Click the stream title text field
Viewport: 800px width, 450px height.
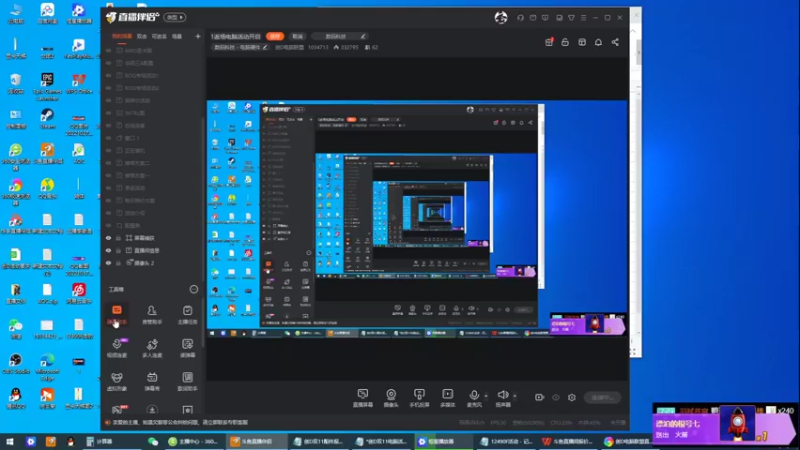[236, 36]
